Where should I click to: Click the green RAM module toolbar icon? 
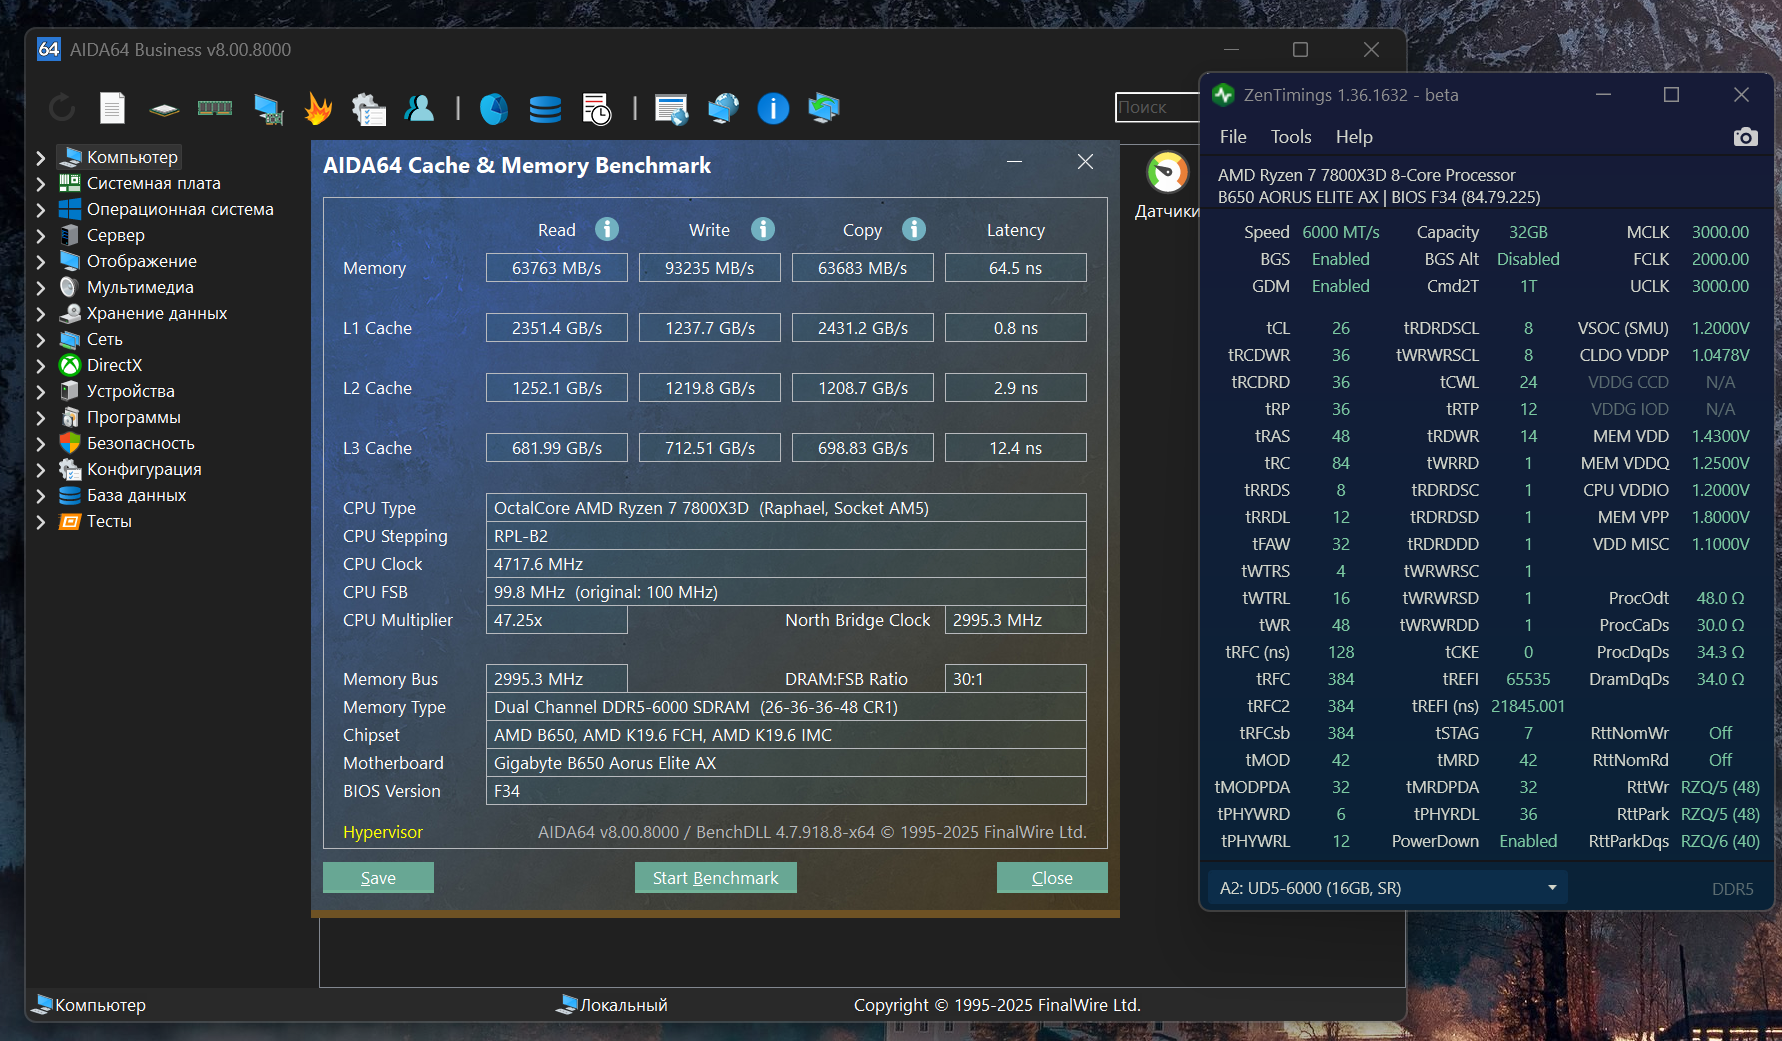pos(215,108)
